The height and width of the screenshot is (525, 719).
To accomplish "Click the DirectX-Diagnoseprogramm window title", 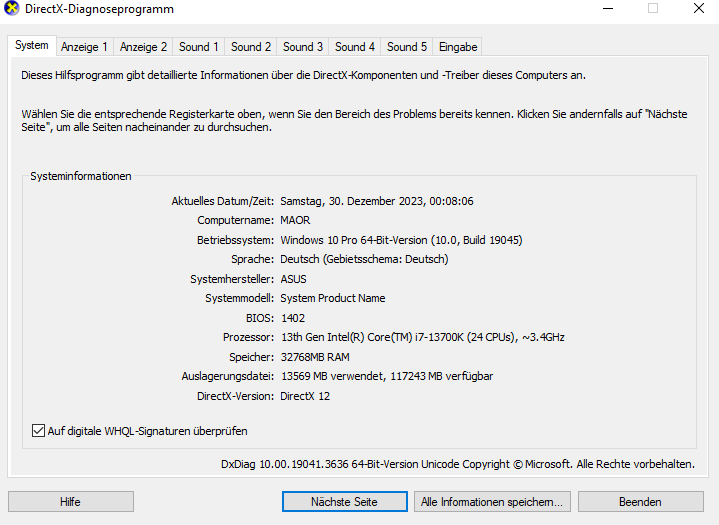I will [99, 9].
